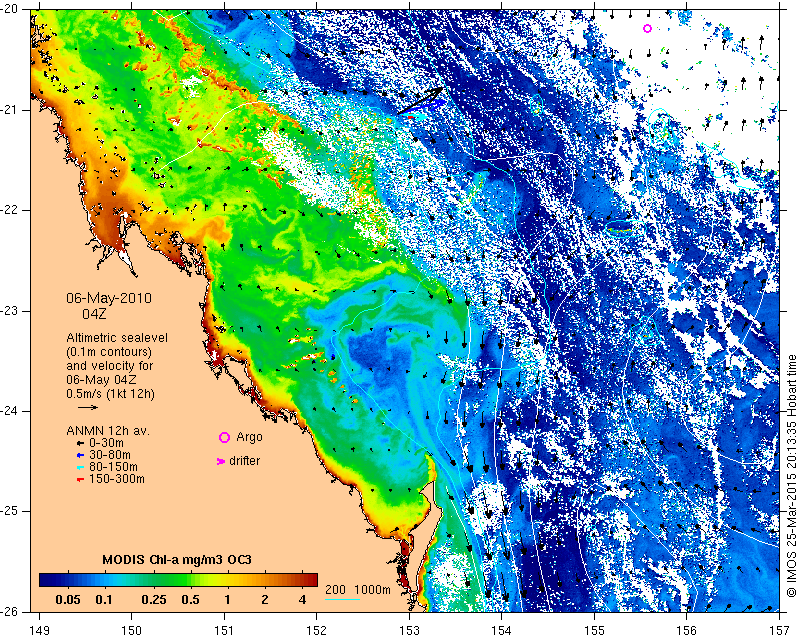Image resolution: width=800 pixels, height=640 pixels.
Task: Click the 0.5m/s velocity scale arrow
Action: point(88,407)
